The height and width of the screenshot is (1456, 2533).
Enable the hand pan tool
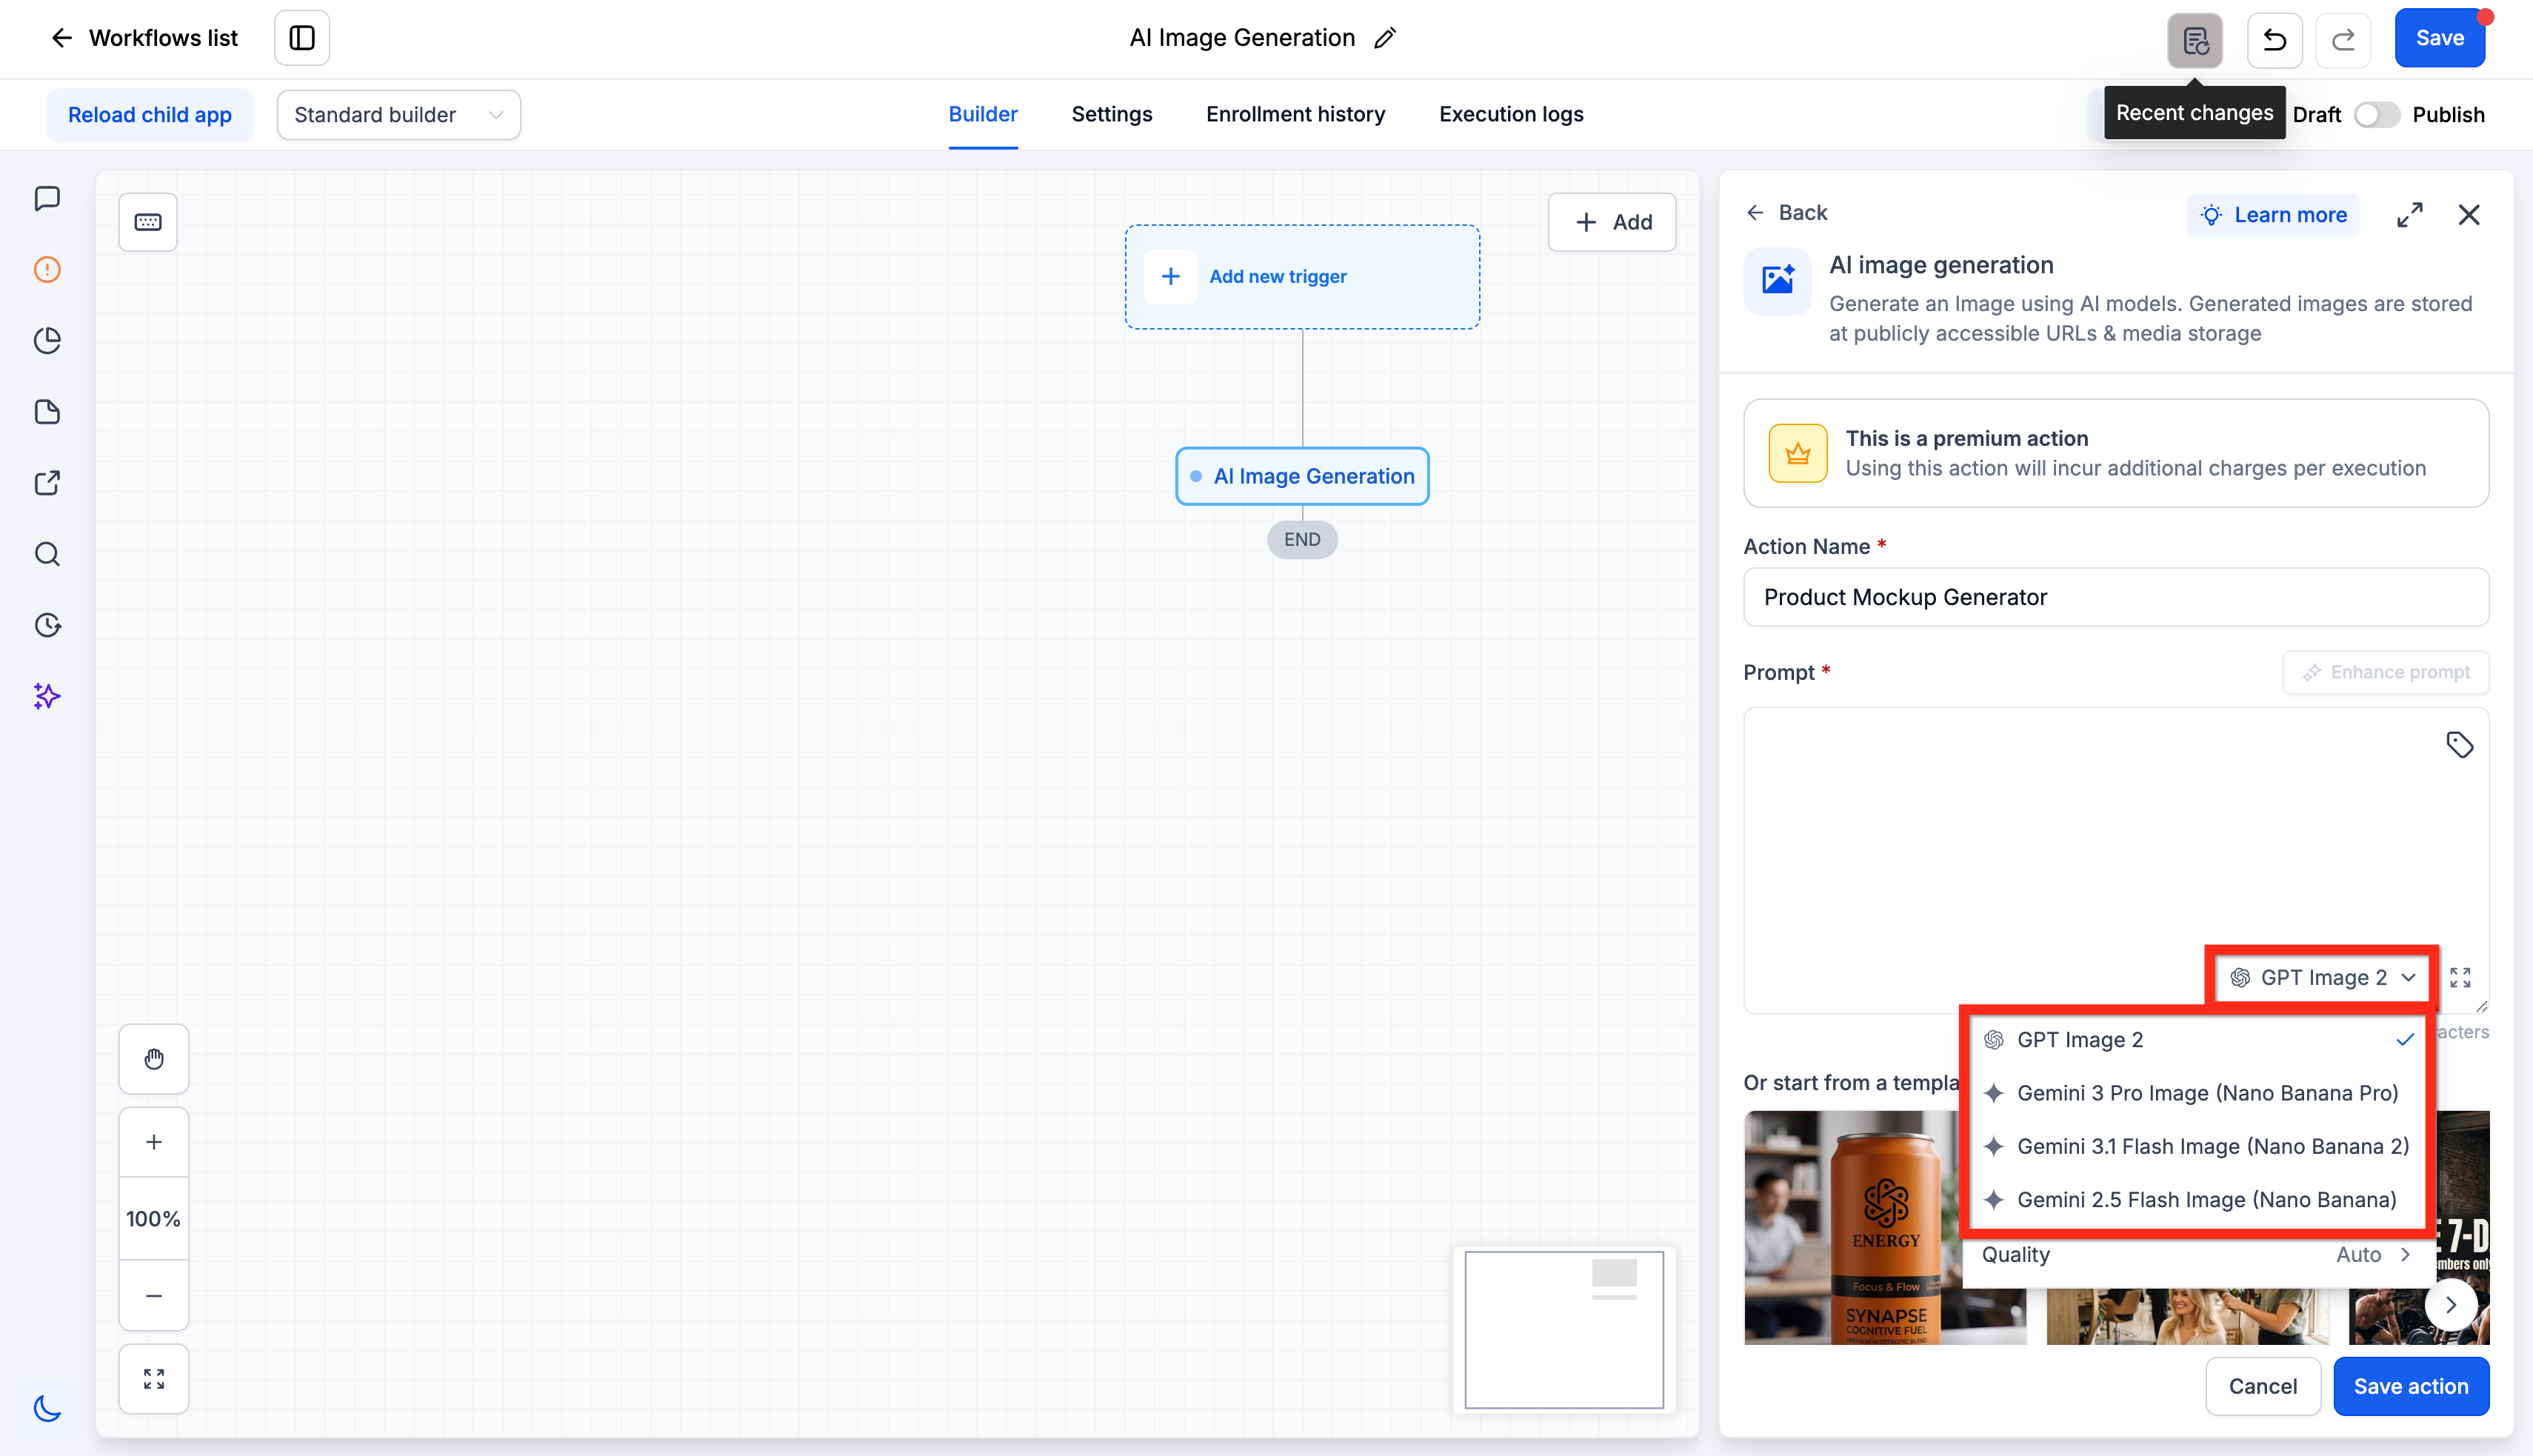tap(154, 1059)
